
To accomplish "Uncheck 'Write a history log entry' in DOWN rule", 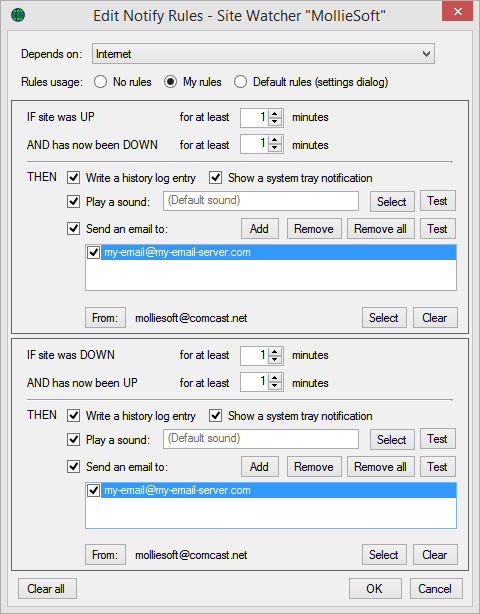I will (74, 178).
